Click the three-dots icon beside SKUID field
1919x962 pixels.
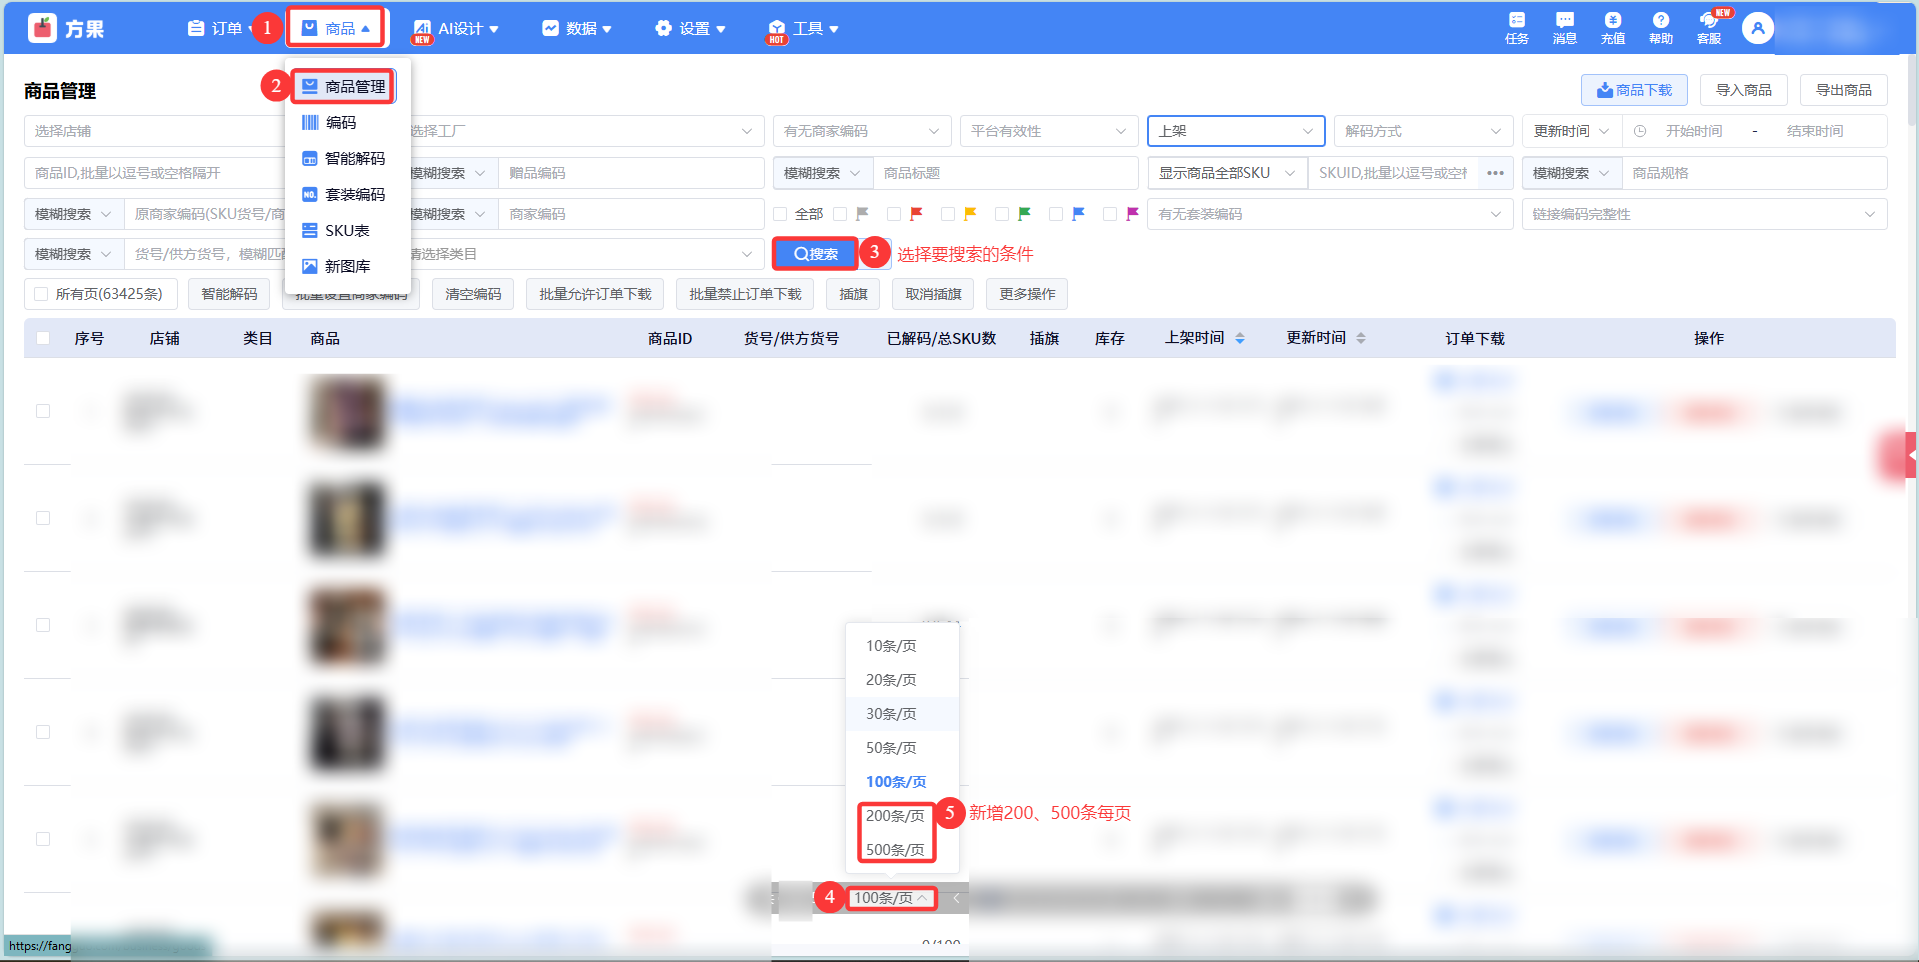click(x=1495, y=173)
